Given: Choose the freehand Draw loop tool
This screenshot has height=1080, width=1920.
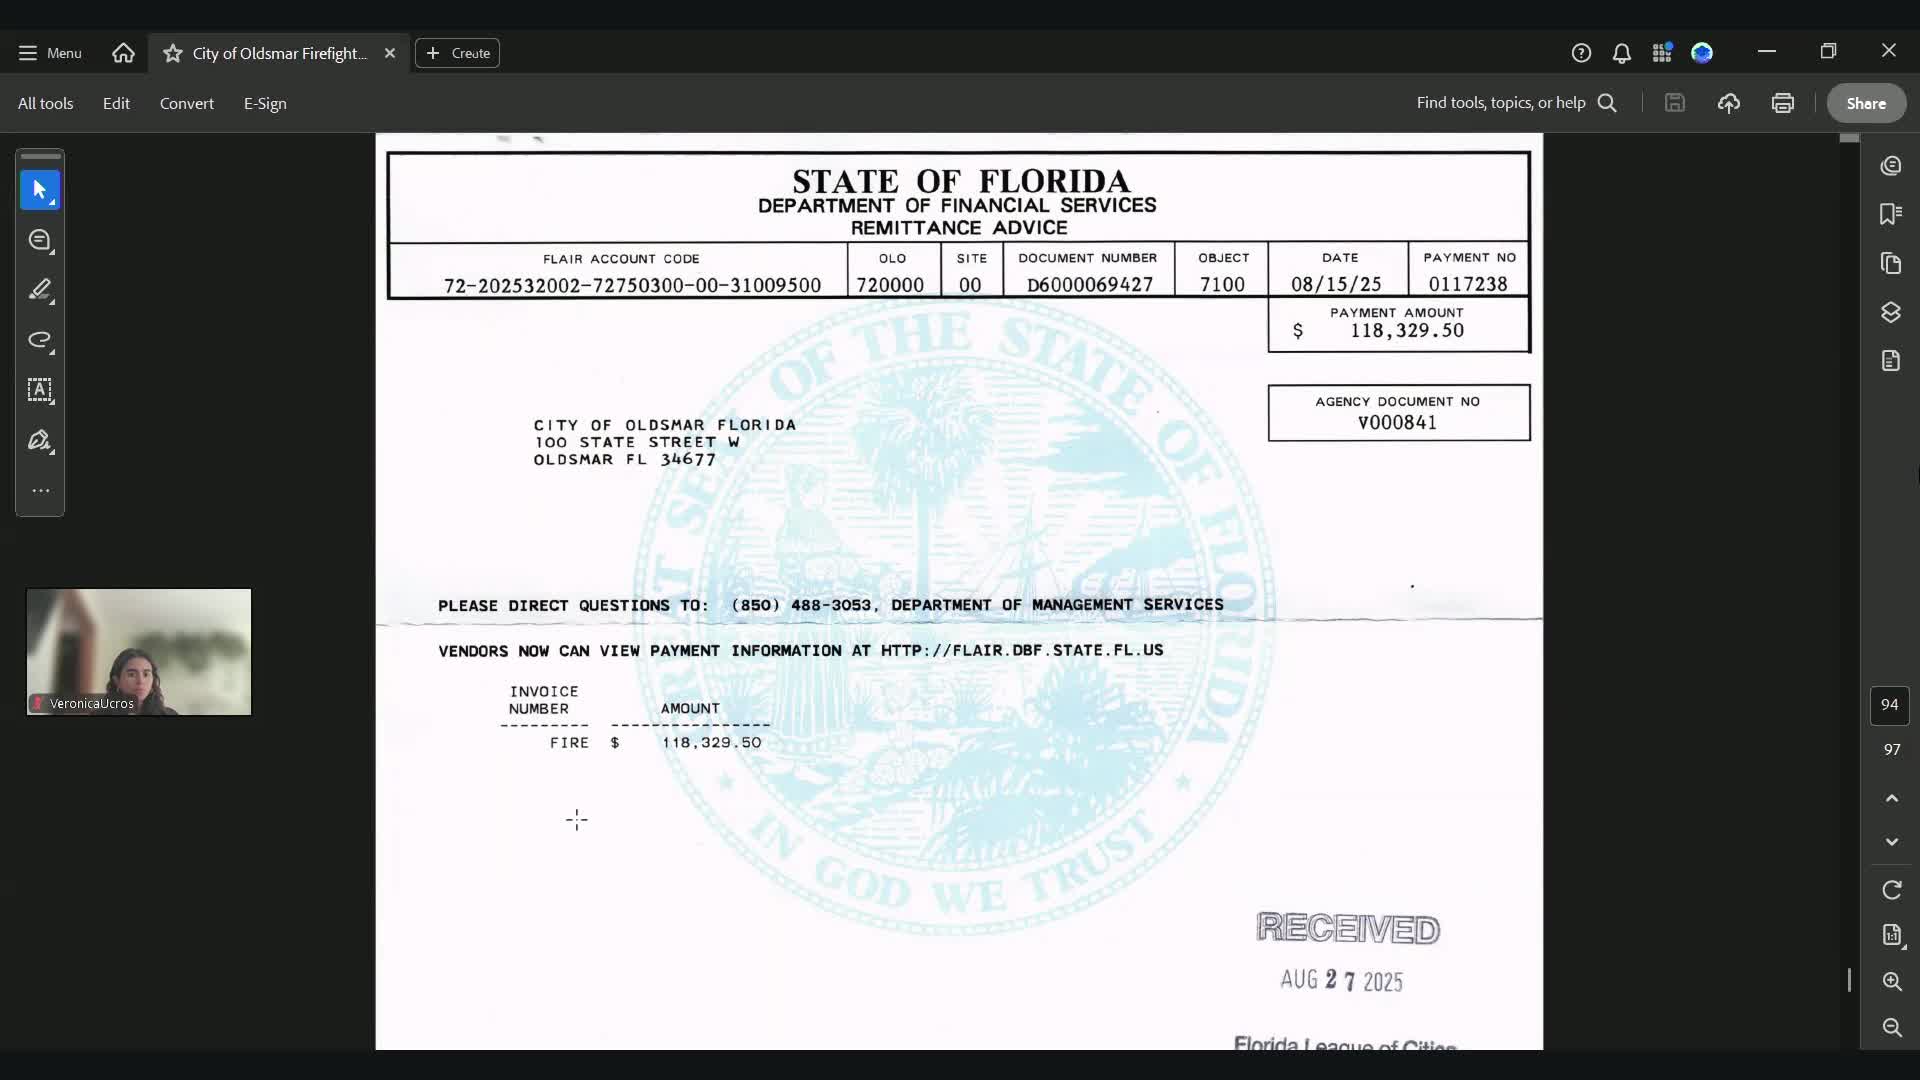Looking at the screenshot, I should tap(40, 340).
